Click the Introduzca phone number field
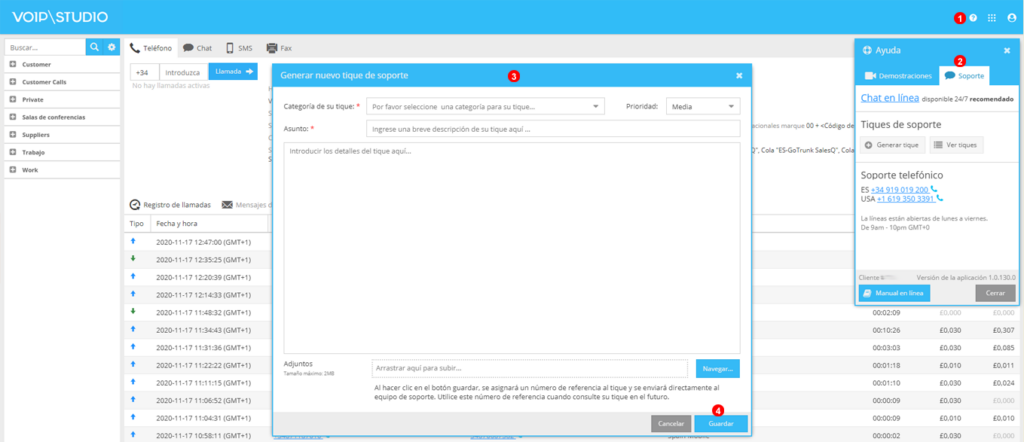 [x=184, y=72]
